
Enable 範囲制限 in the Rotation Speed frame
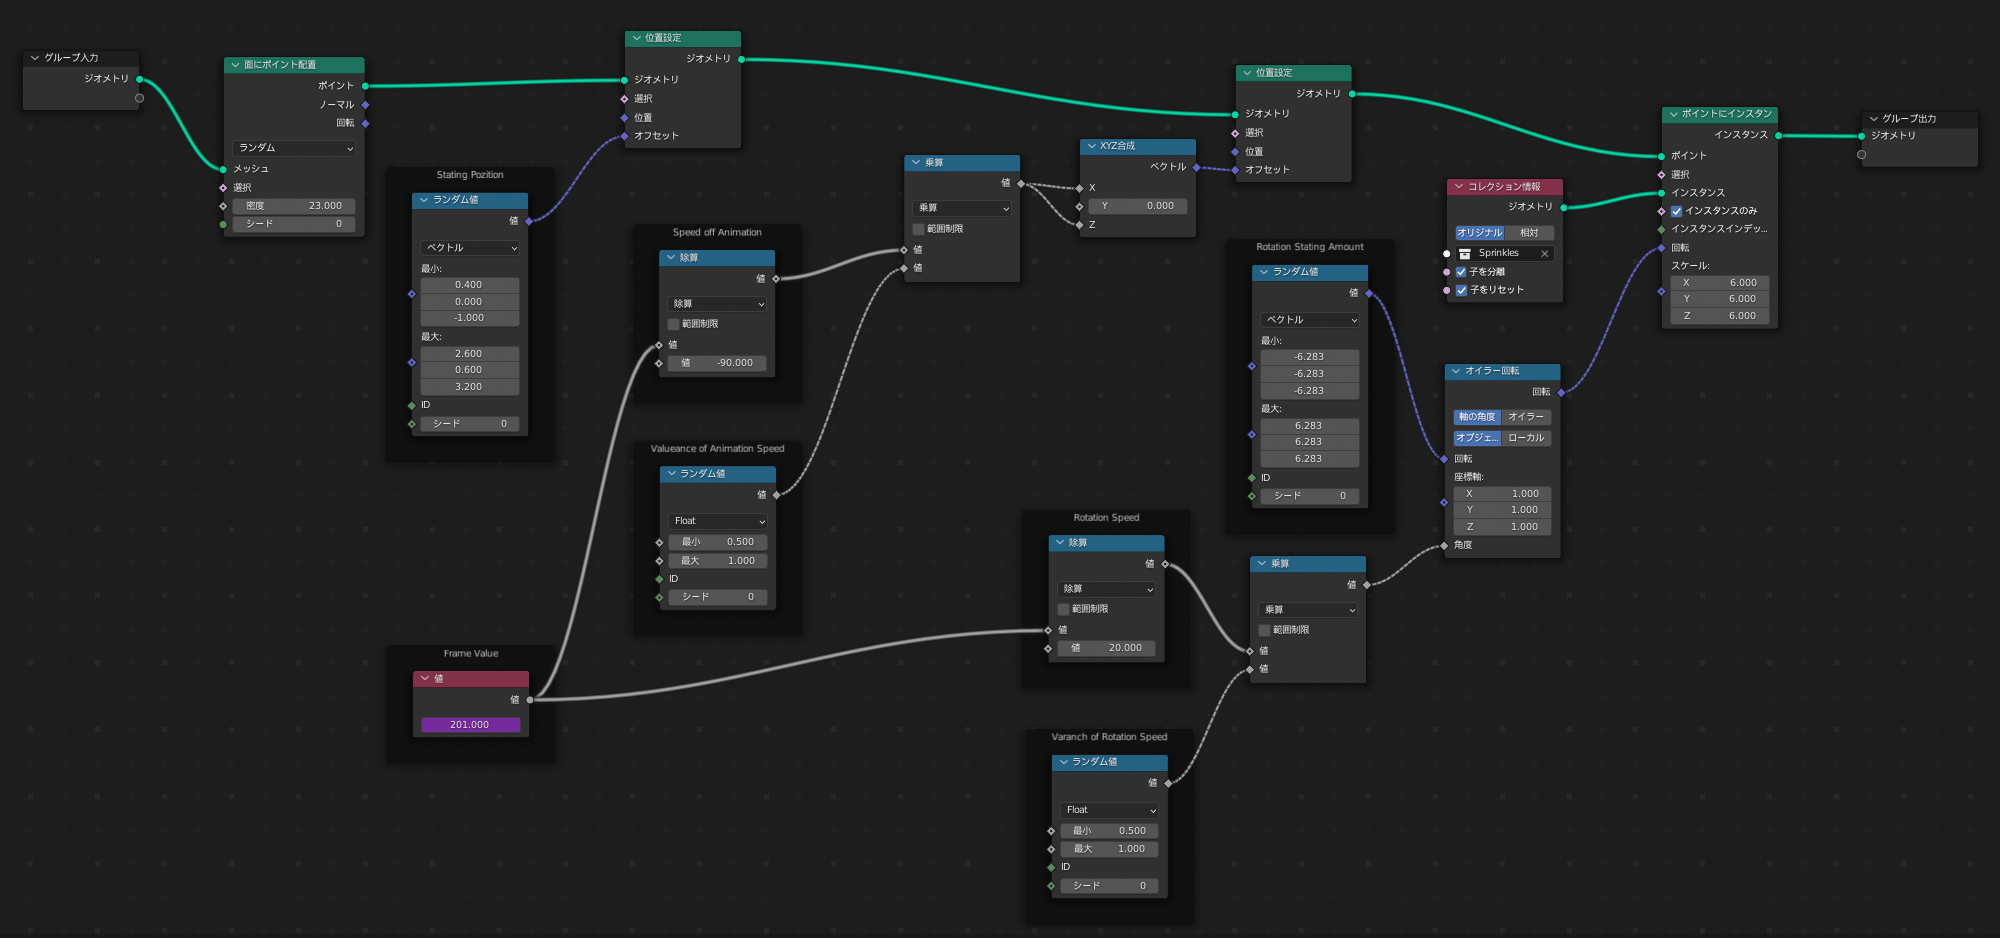tap(1064, 609)
